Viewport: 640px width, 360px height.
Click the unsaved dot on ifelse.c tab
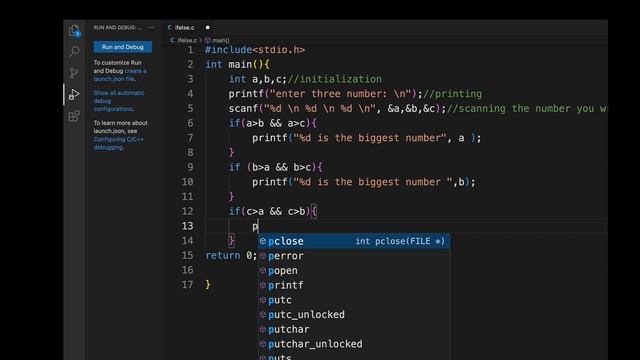[207, 27]
